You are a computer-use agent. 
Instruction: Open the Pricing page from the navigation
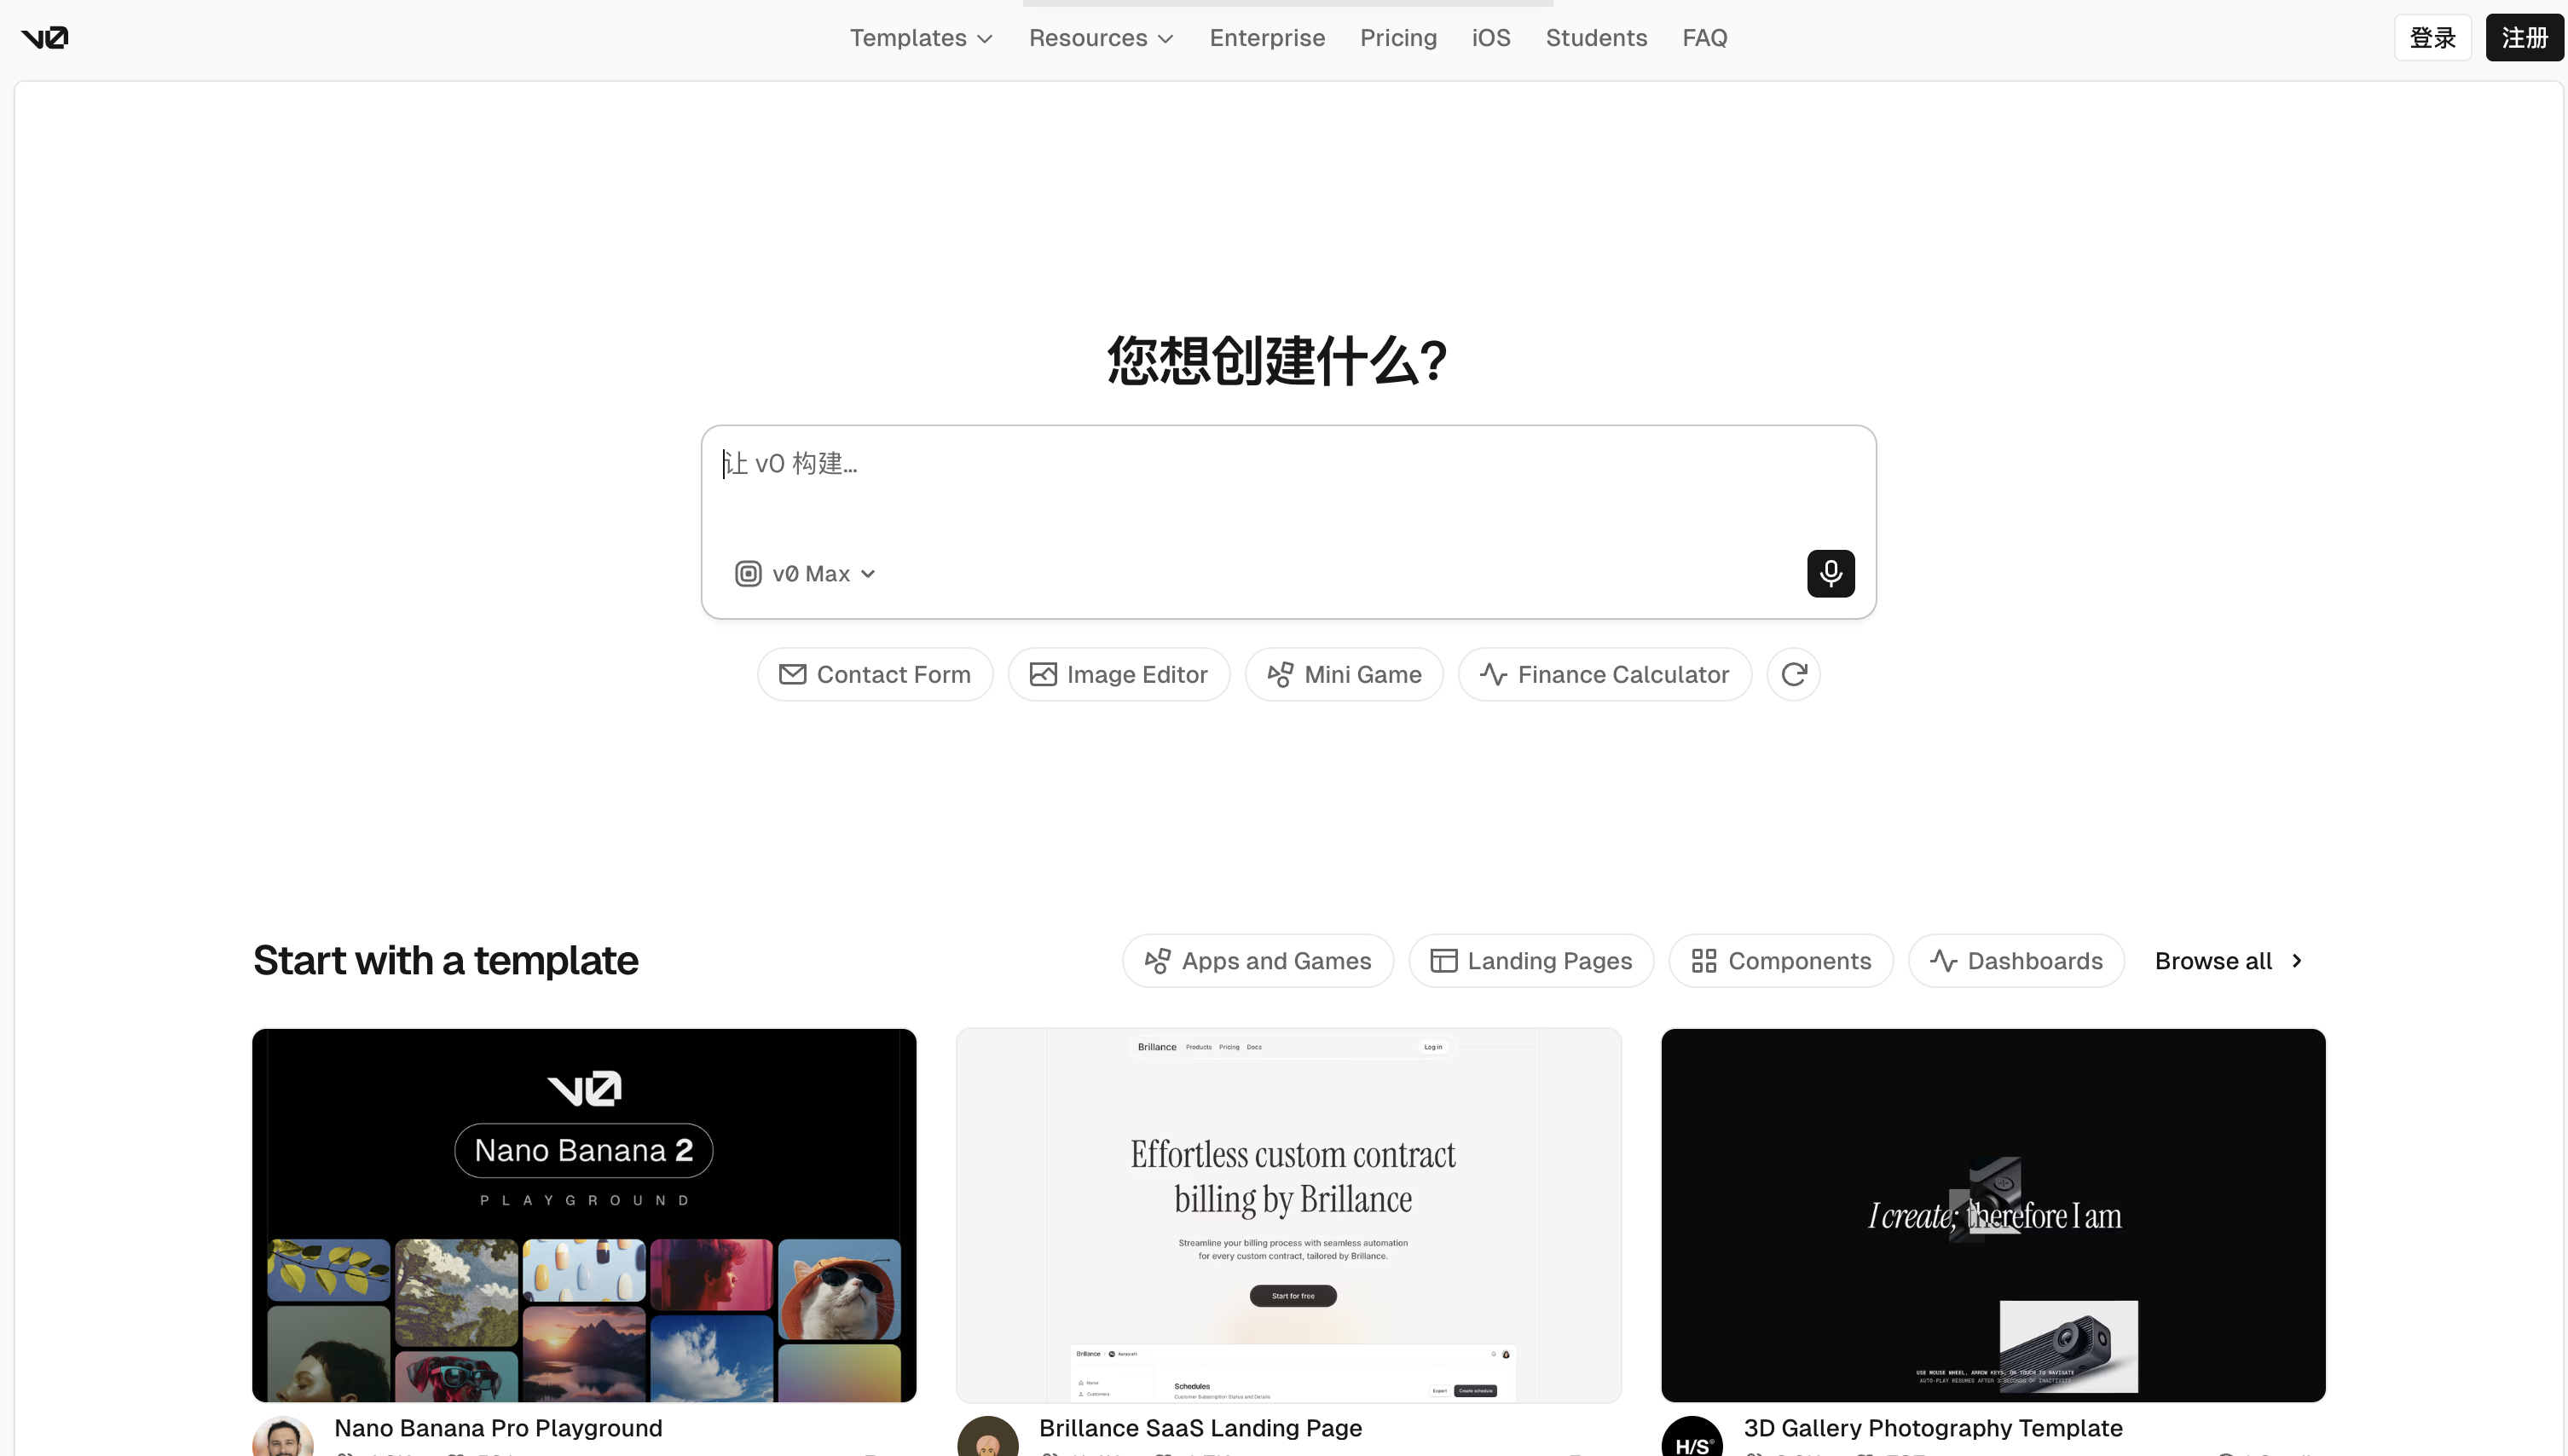(1398, 37)
